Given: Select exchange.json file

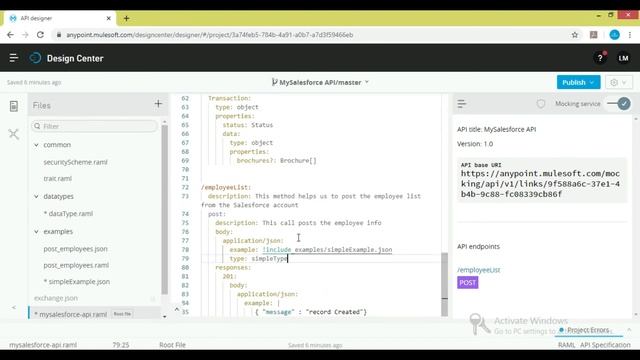Looking at the screenshot, I should [56, 298].
